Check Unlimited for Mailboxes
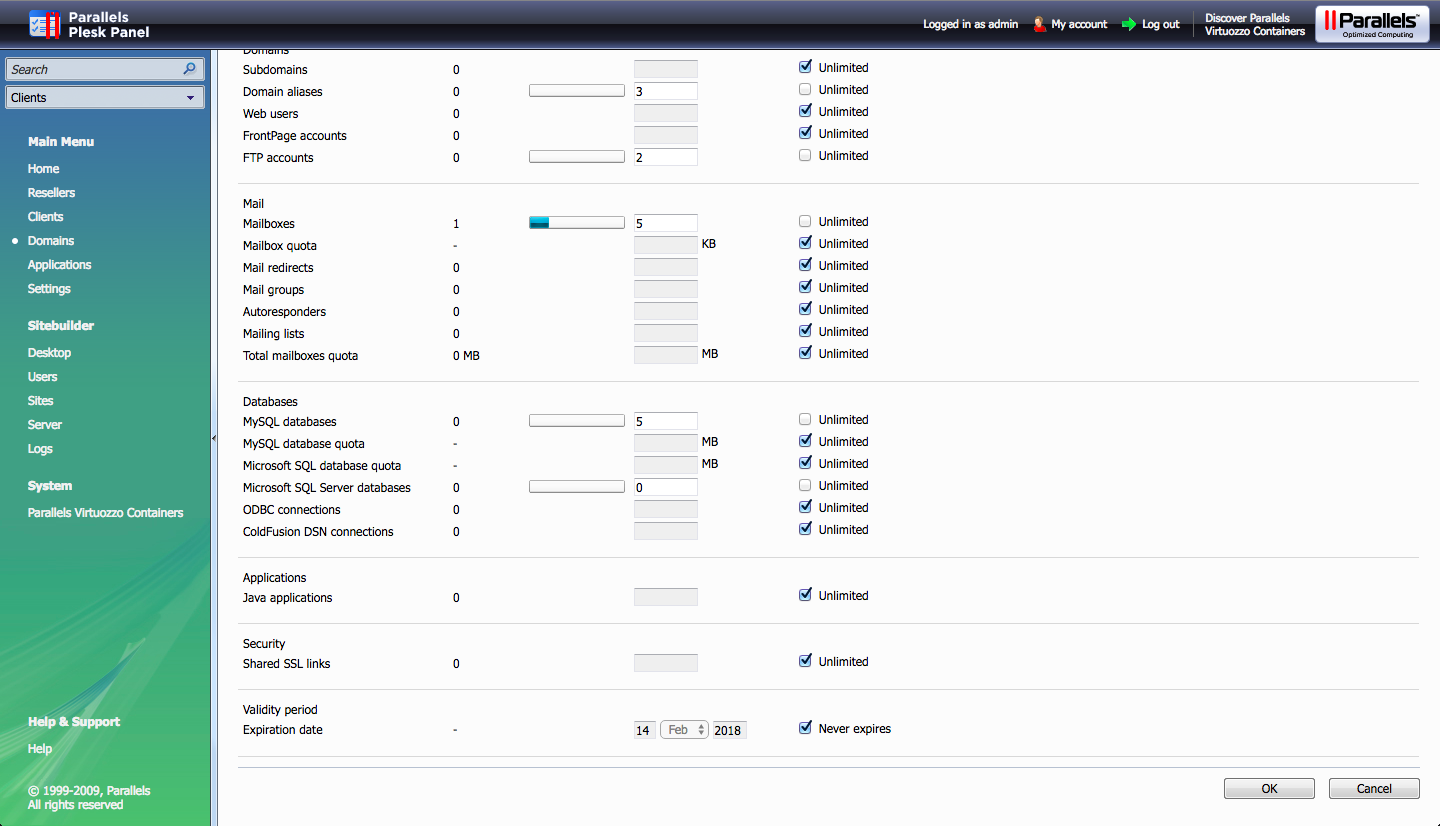 click(x=805, y=222)
